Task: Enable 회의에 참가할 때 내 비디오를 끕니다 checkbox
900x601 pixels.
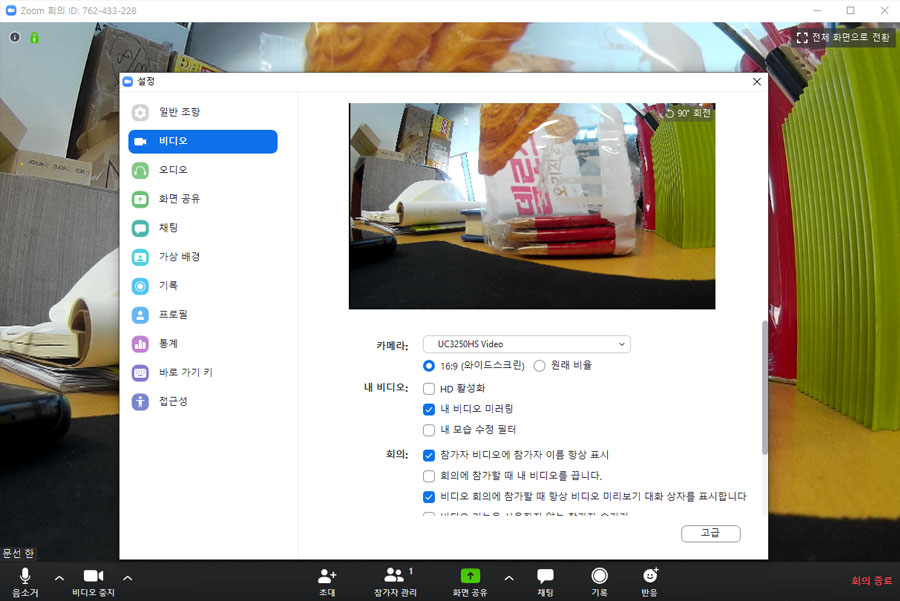Action: coord(429,476)
